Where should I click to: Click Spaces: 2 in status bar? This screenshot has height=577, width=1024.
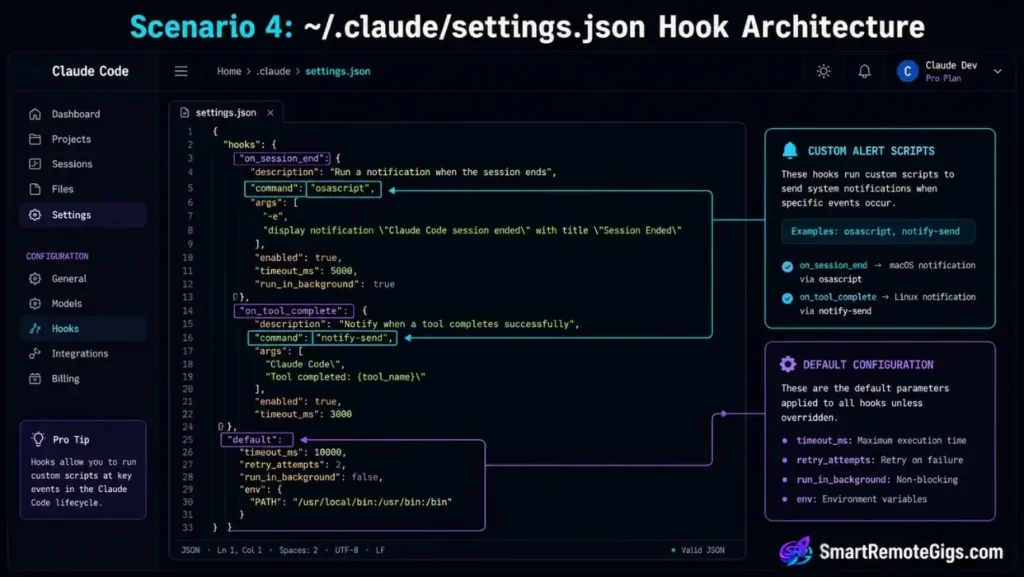[298, 550]
